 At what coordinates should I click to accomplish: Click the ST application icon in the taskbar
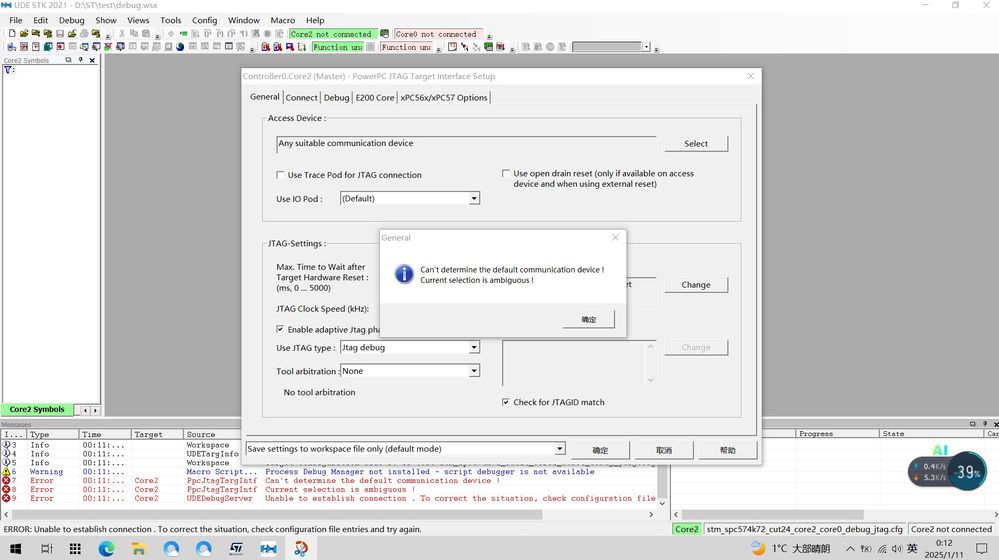(236, 548)
